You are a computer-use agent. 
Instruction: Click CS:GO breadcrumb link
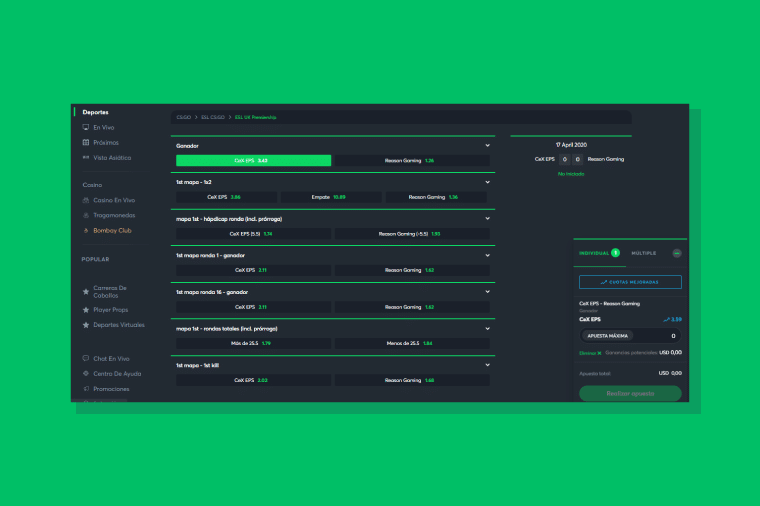pyautogui.click(x=184, y=117)
